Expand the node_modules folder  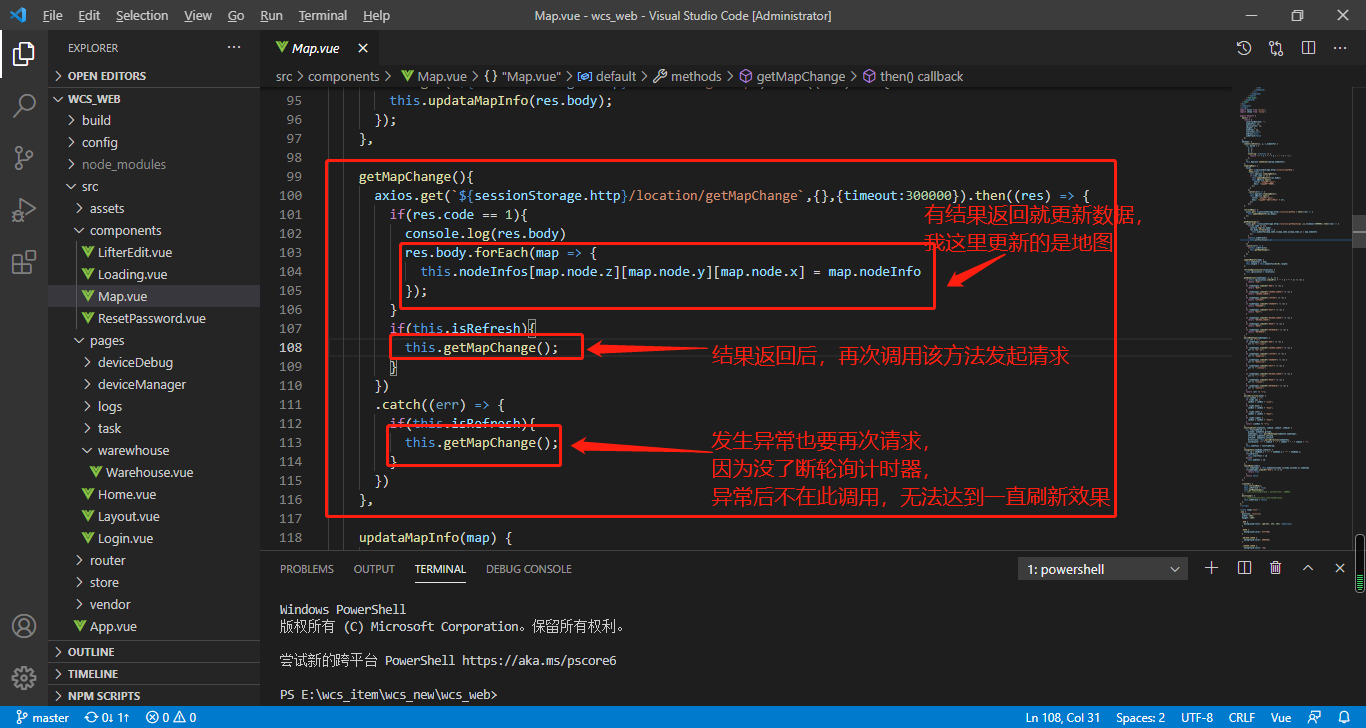pyautogui.click(x=154, y=164)
